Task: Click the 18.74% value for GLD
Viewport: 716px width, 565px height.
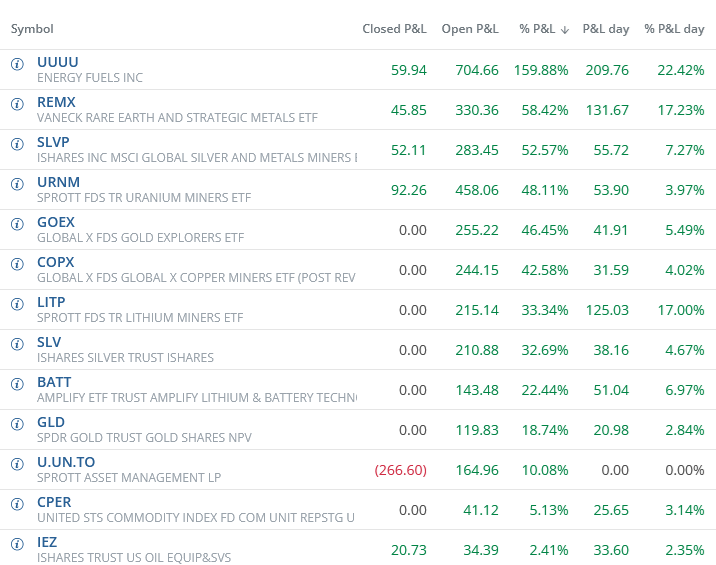Action: click(545, 430)
